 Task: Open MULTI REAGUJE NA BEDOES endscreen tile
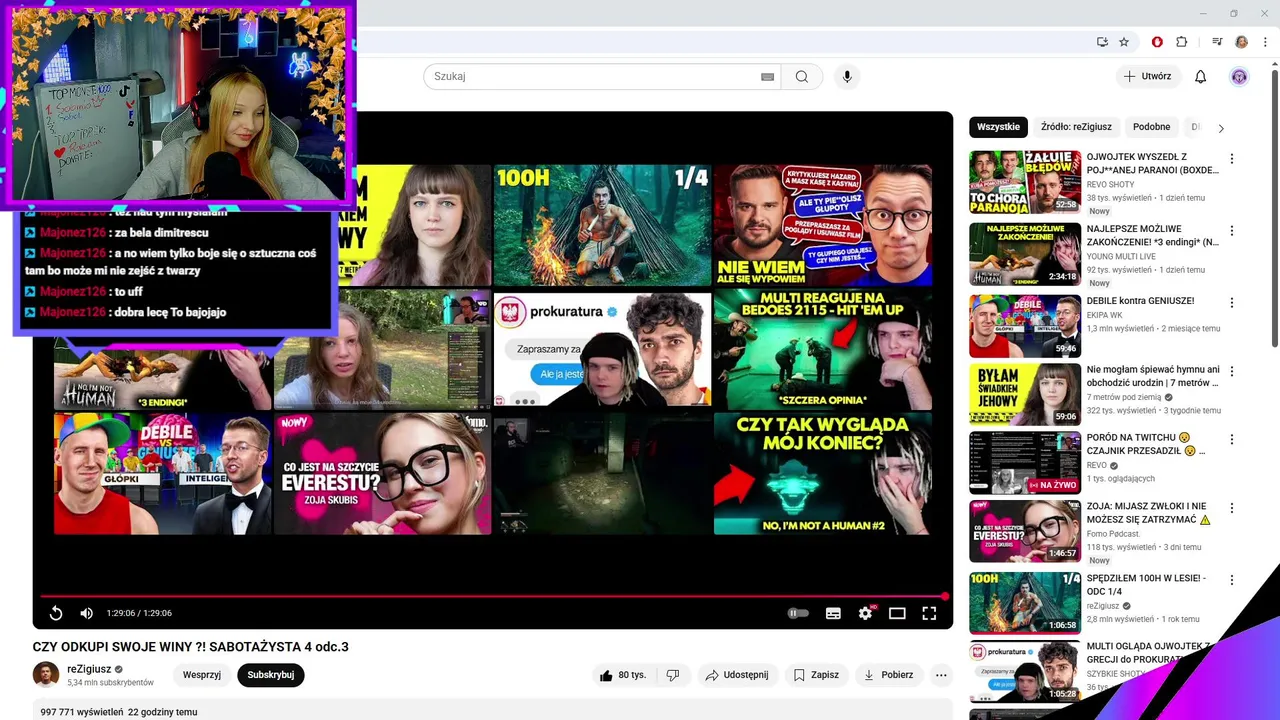point(822,350)
